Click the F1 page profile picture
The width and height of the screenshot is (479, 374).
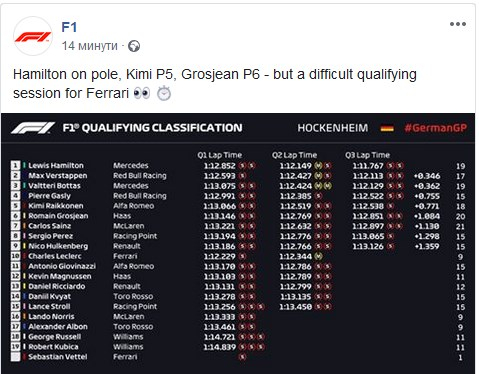33,36
